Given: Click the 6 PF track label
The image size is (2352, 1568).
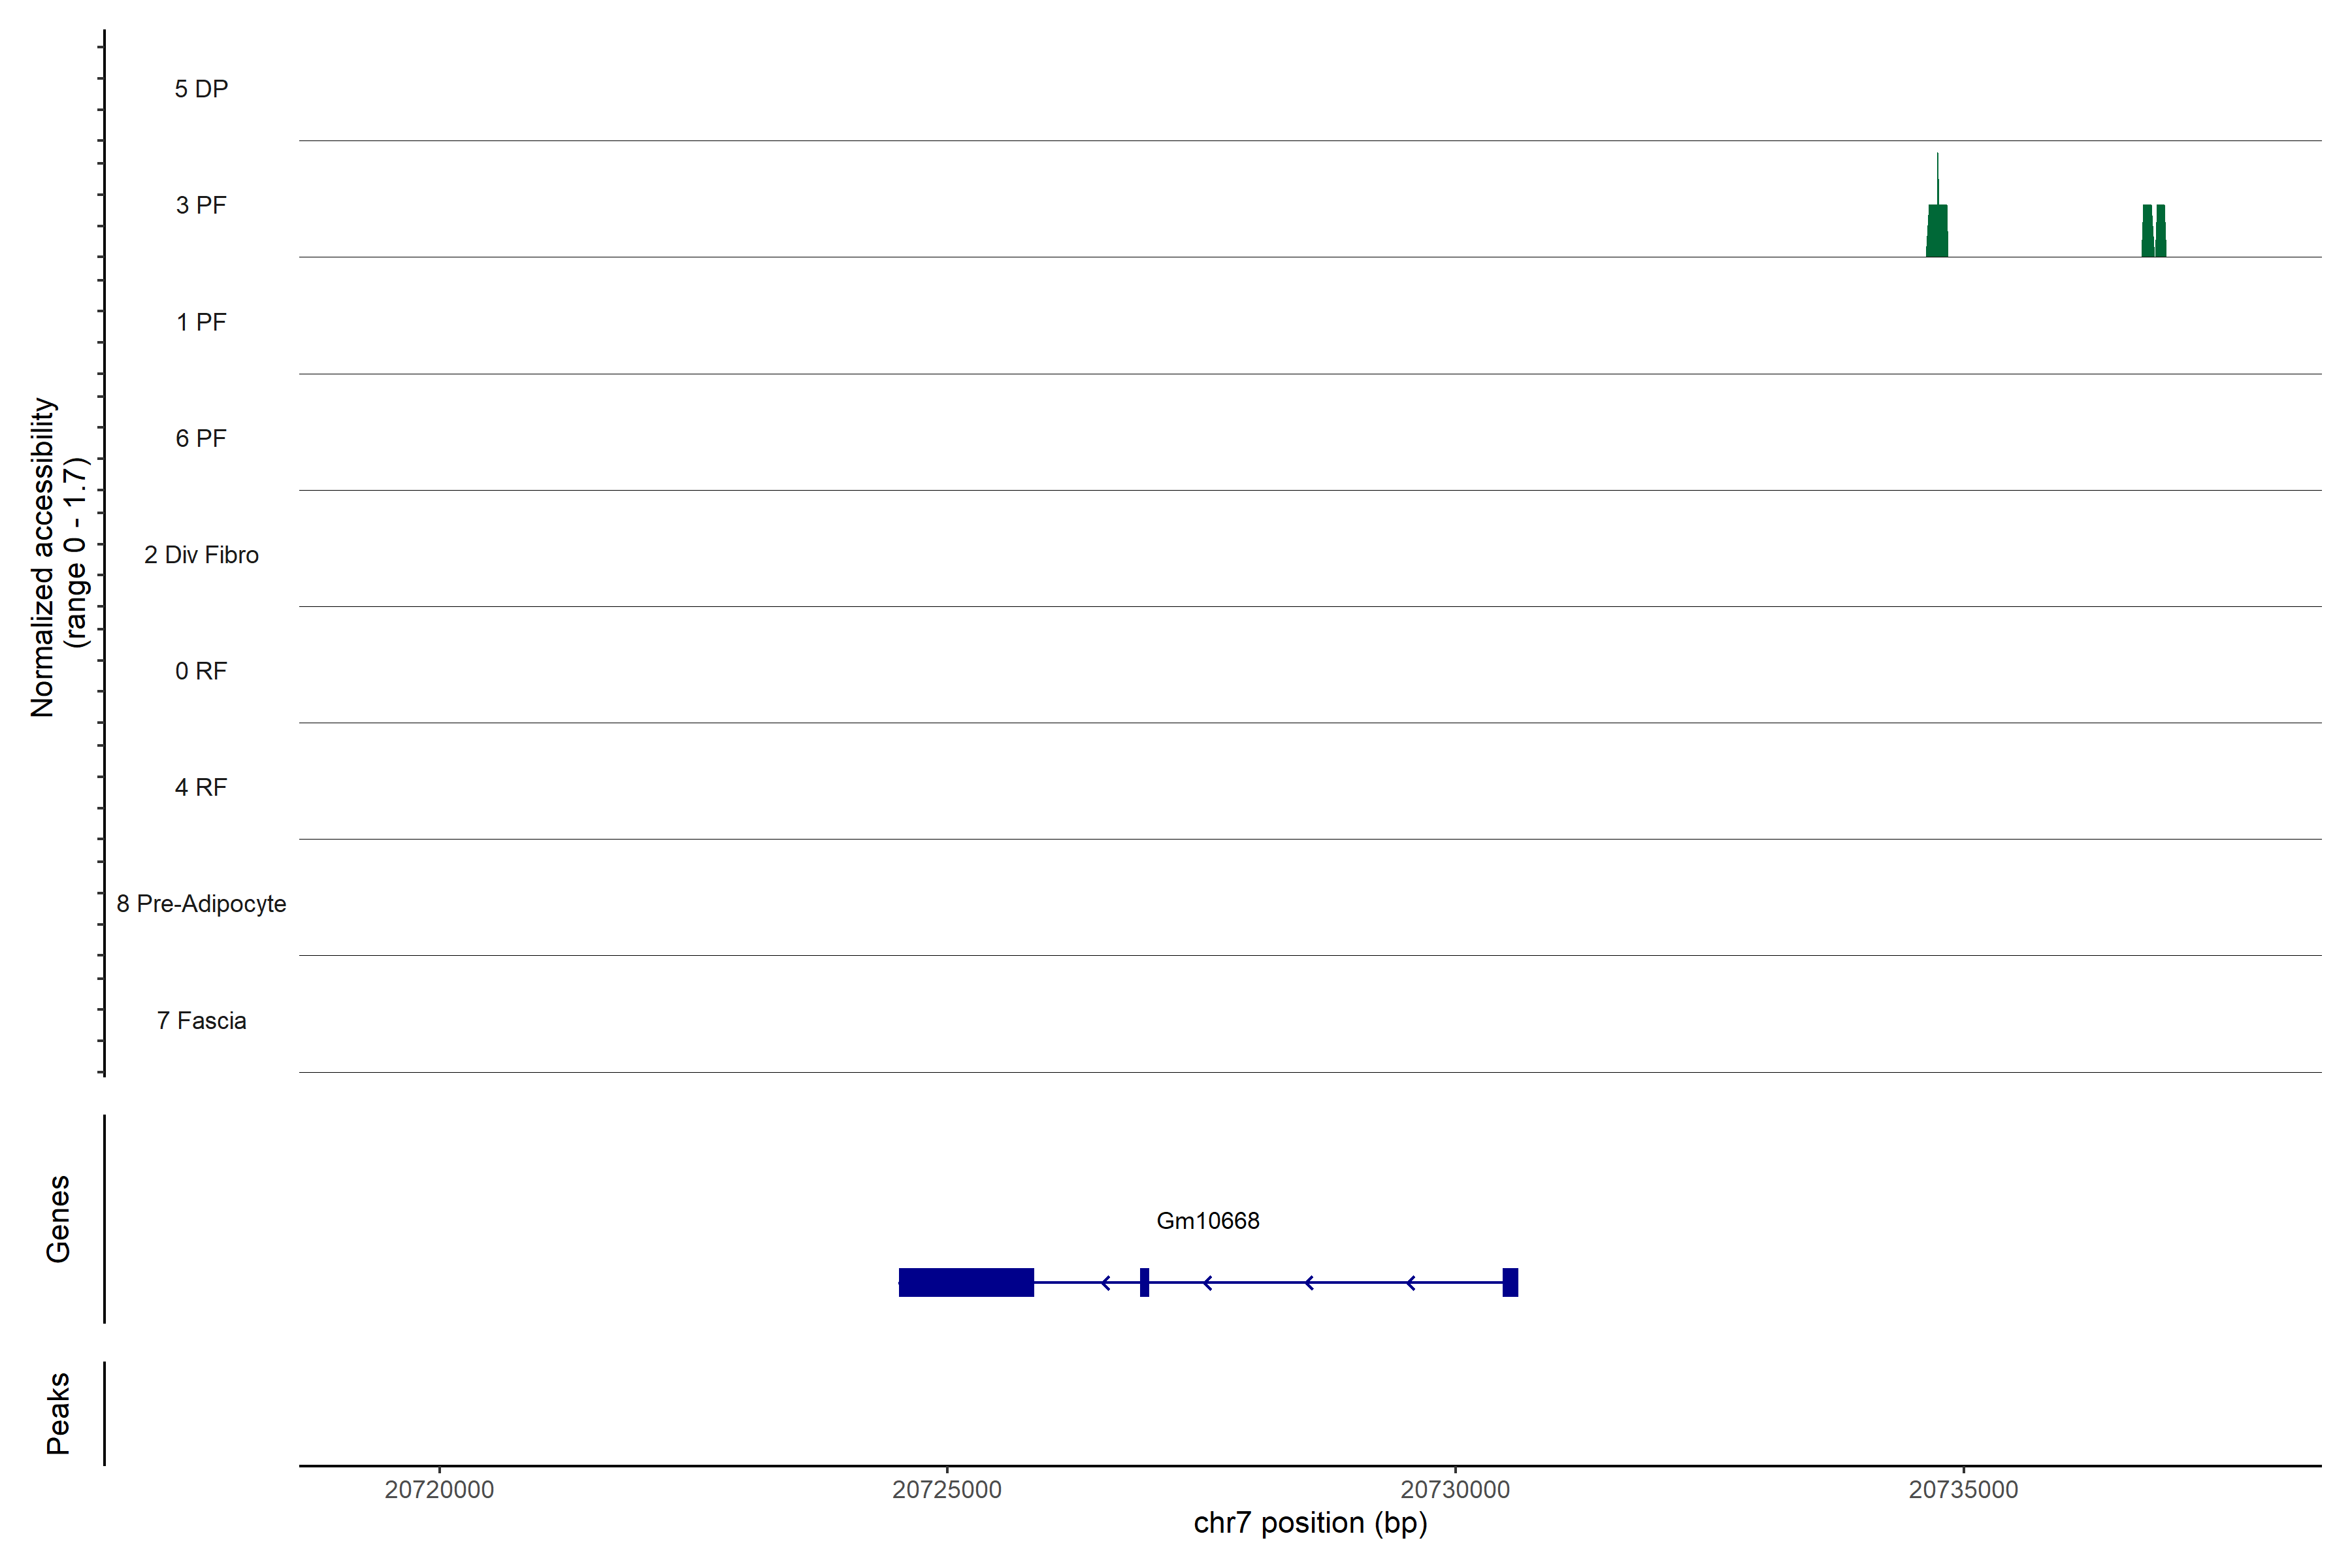Looking at the screenshot, I should pos(201,438).
